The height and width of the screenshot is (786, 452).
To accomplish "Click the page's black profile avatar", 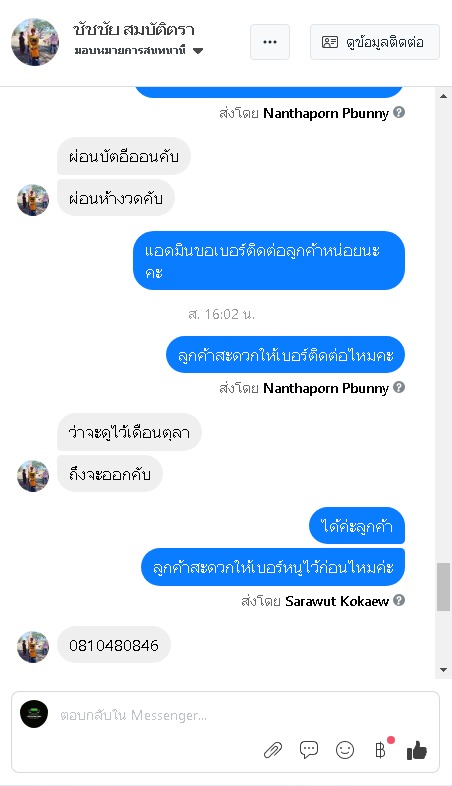I will (34, 714).
